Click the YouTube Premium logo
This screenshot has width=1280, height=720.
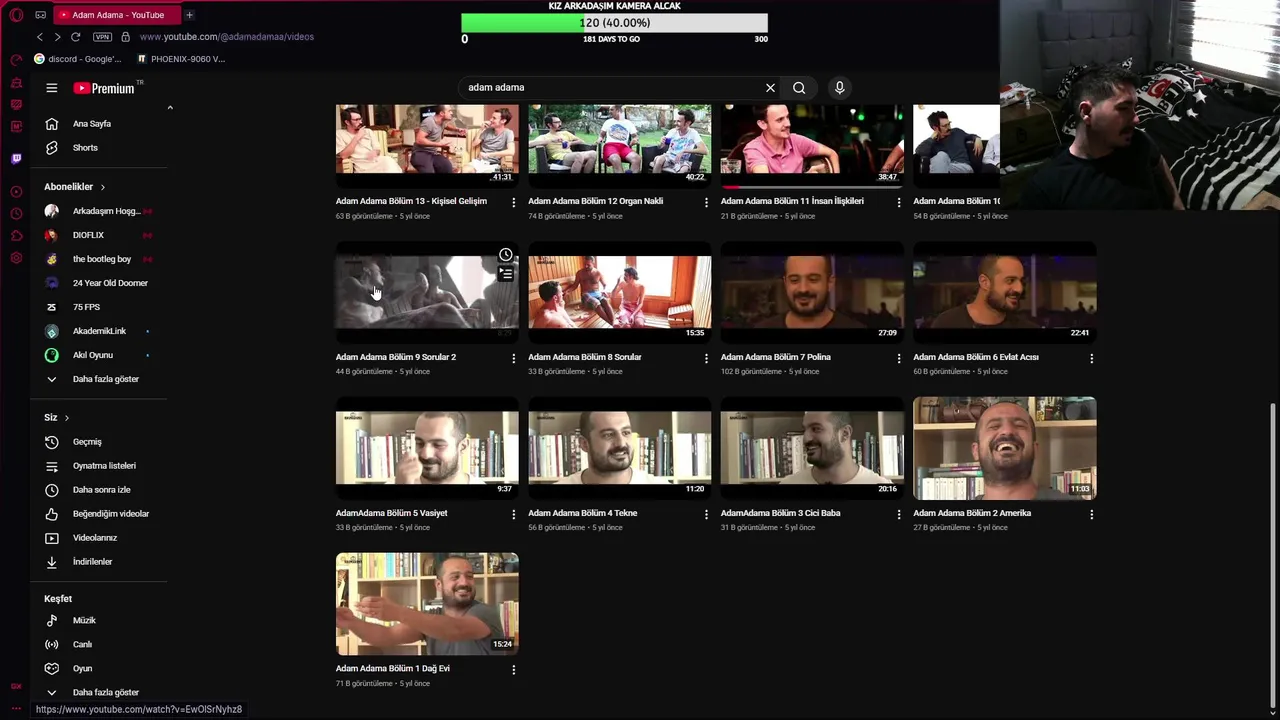(x=104, y=88)
